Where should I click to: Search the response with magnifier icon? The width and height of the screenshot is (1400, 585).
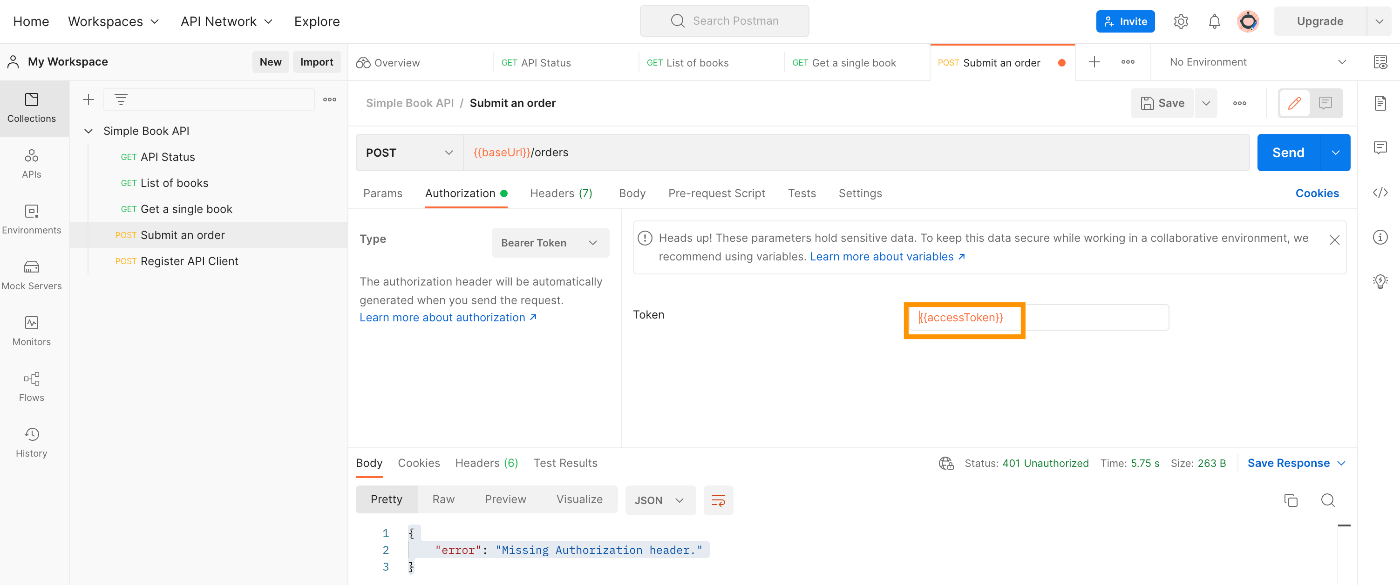(1328, 500)
